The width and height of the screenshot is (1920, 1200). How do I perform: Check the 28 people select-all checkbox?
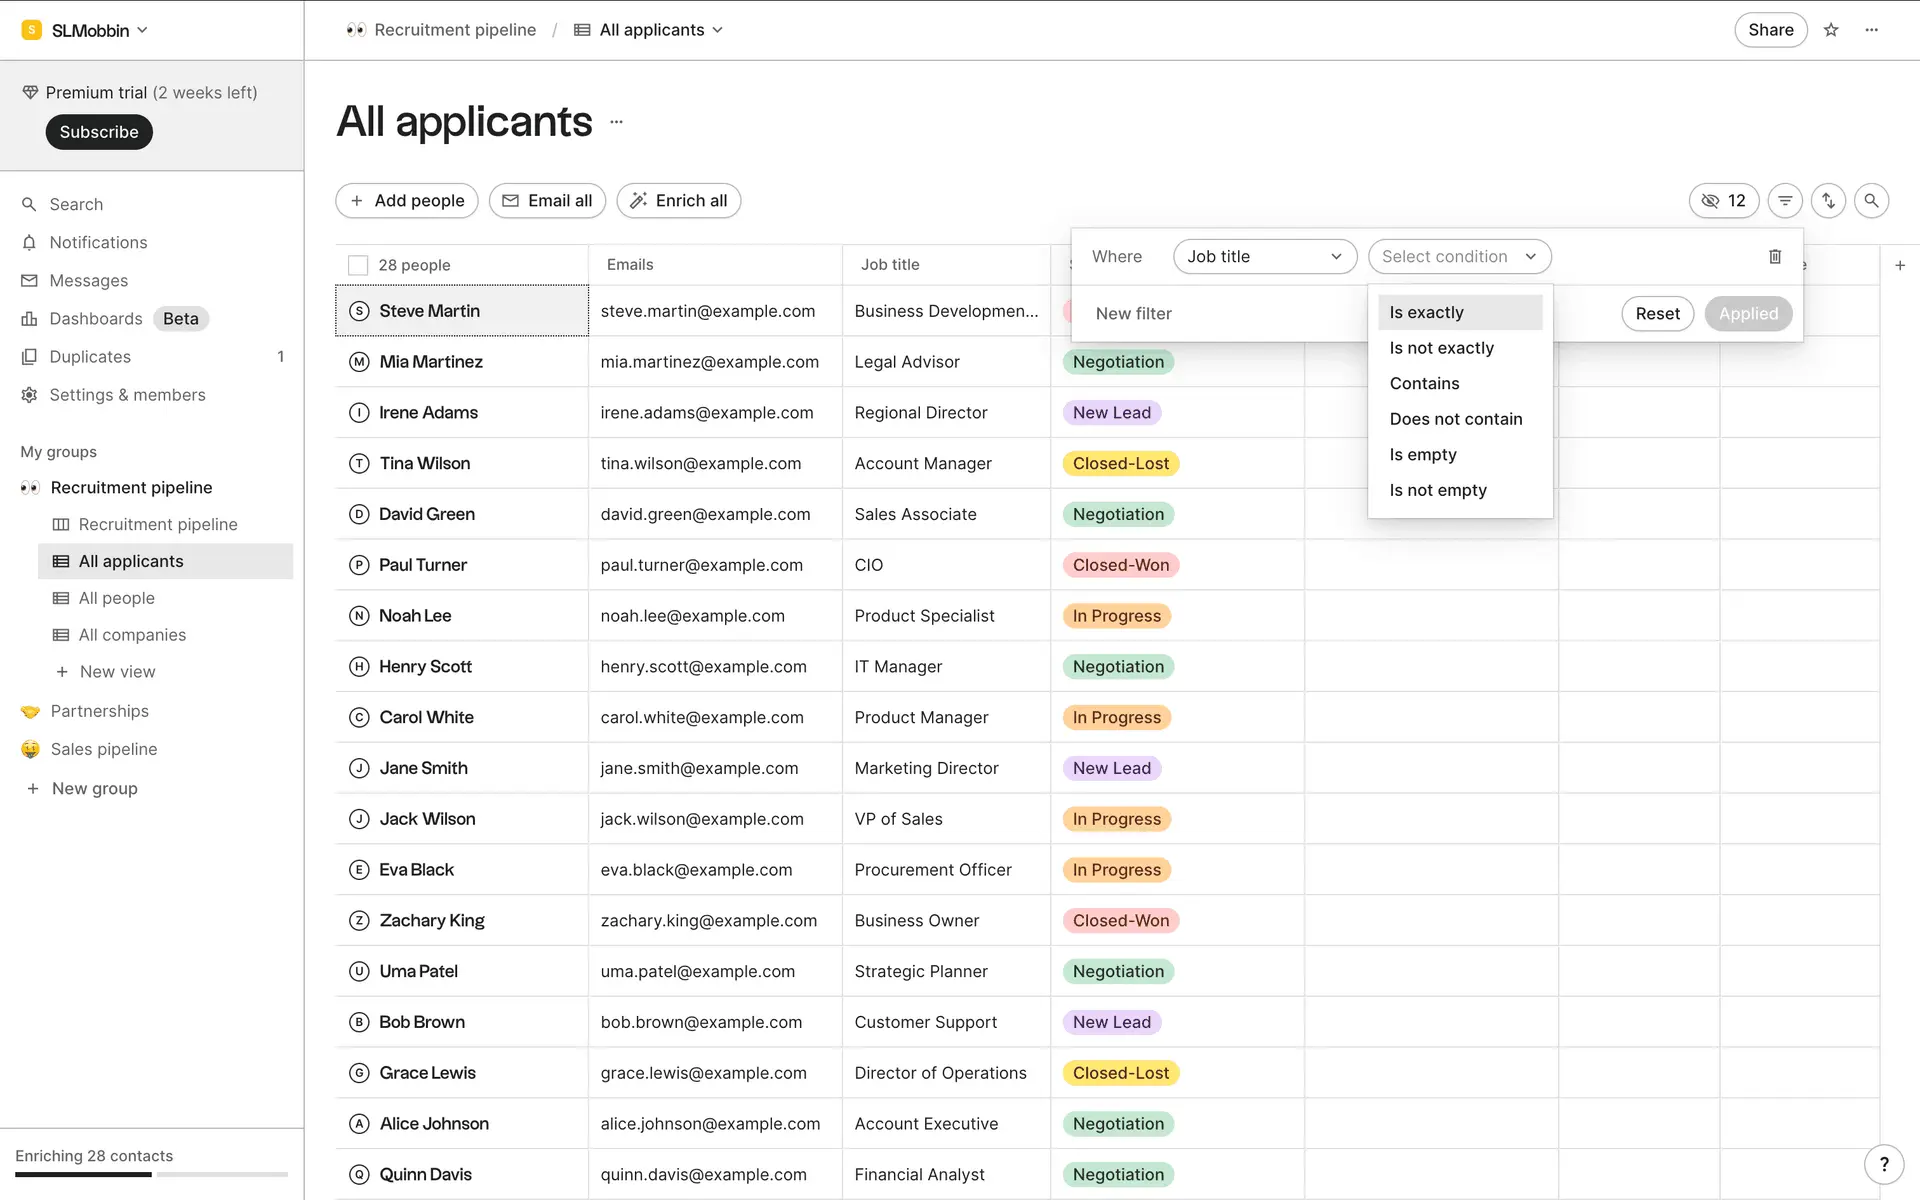[358, 265]
